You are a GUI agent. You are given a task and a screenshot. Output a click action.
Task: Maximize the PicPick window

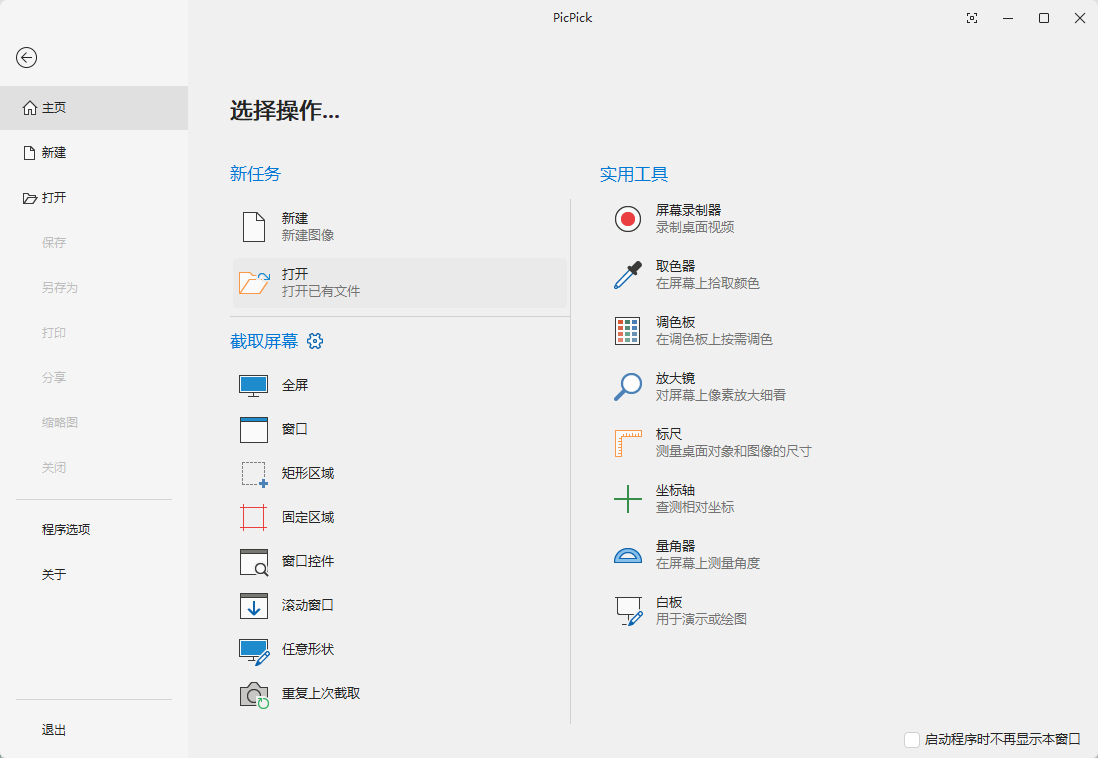(x=1044, y=18)
